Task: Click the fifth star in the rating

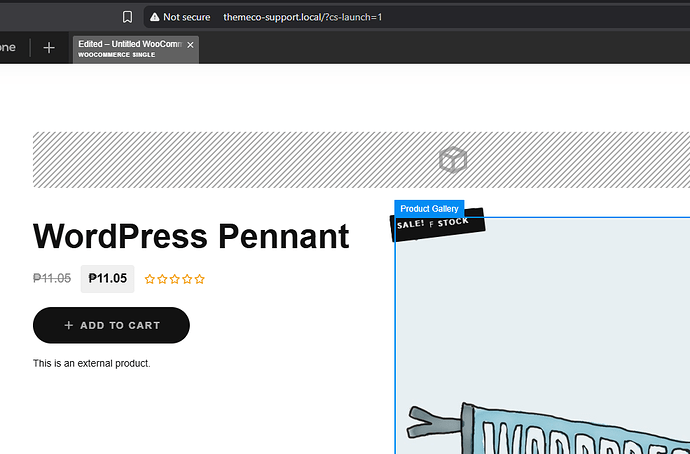Action: (x=200, y=279)
